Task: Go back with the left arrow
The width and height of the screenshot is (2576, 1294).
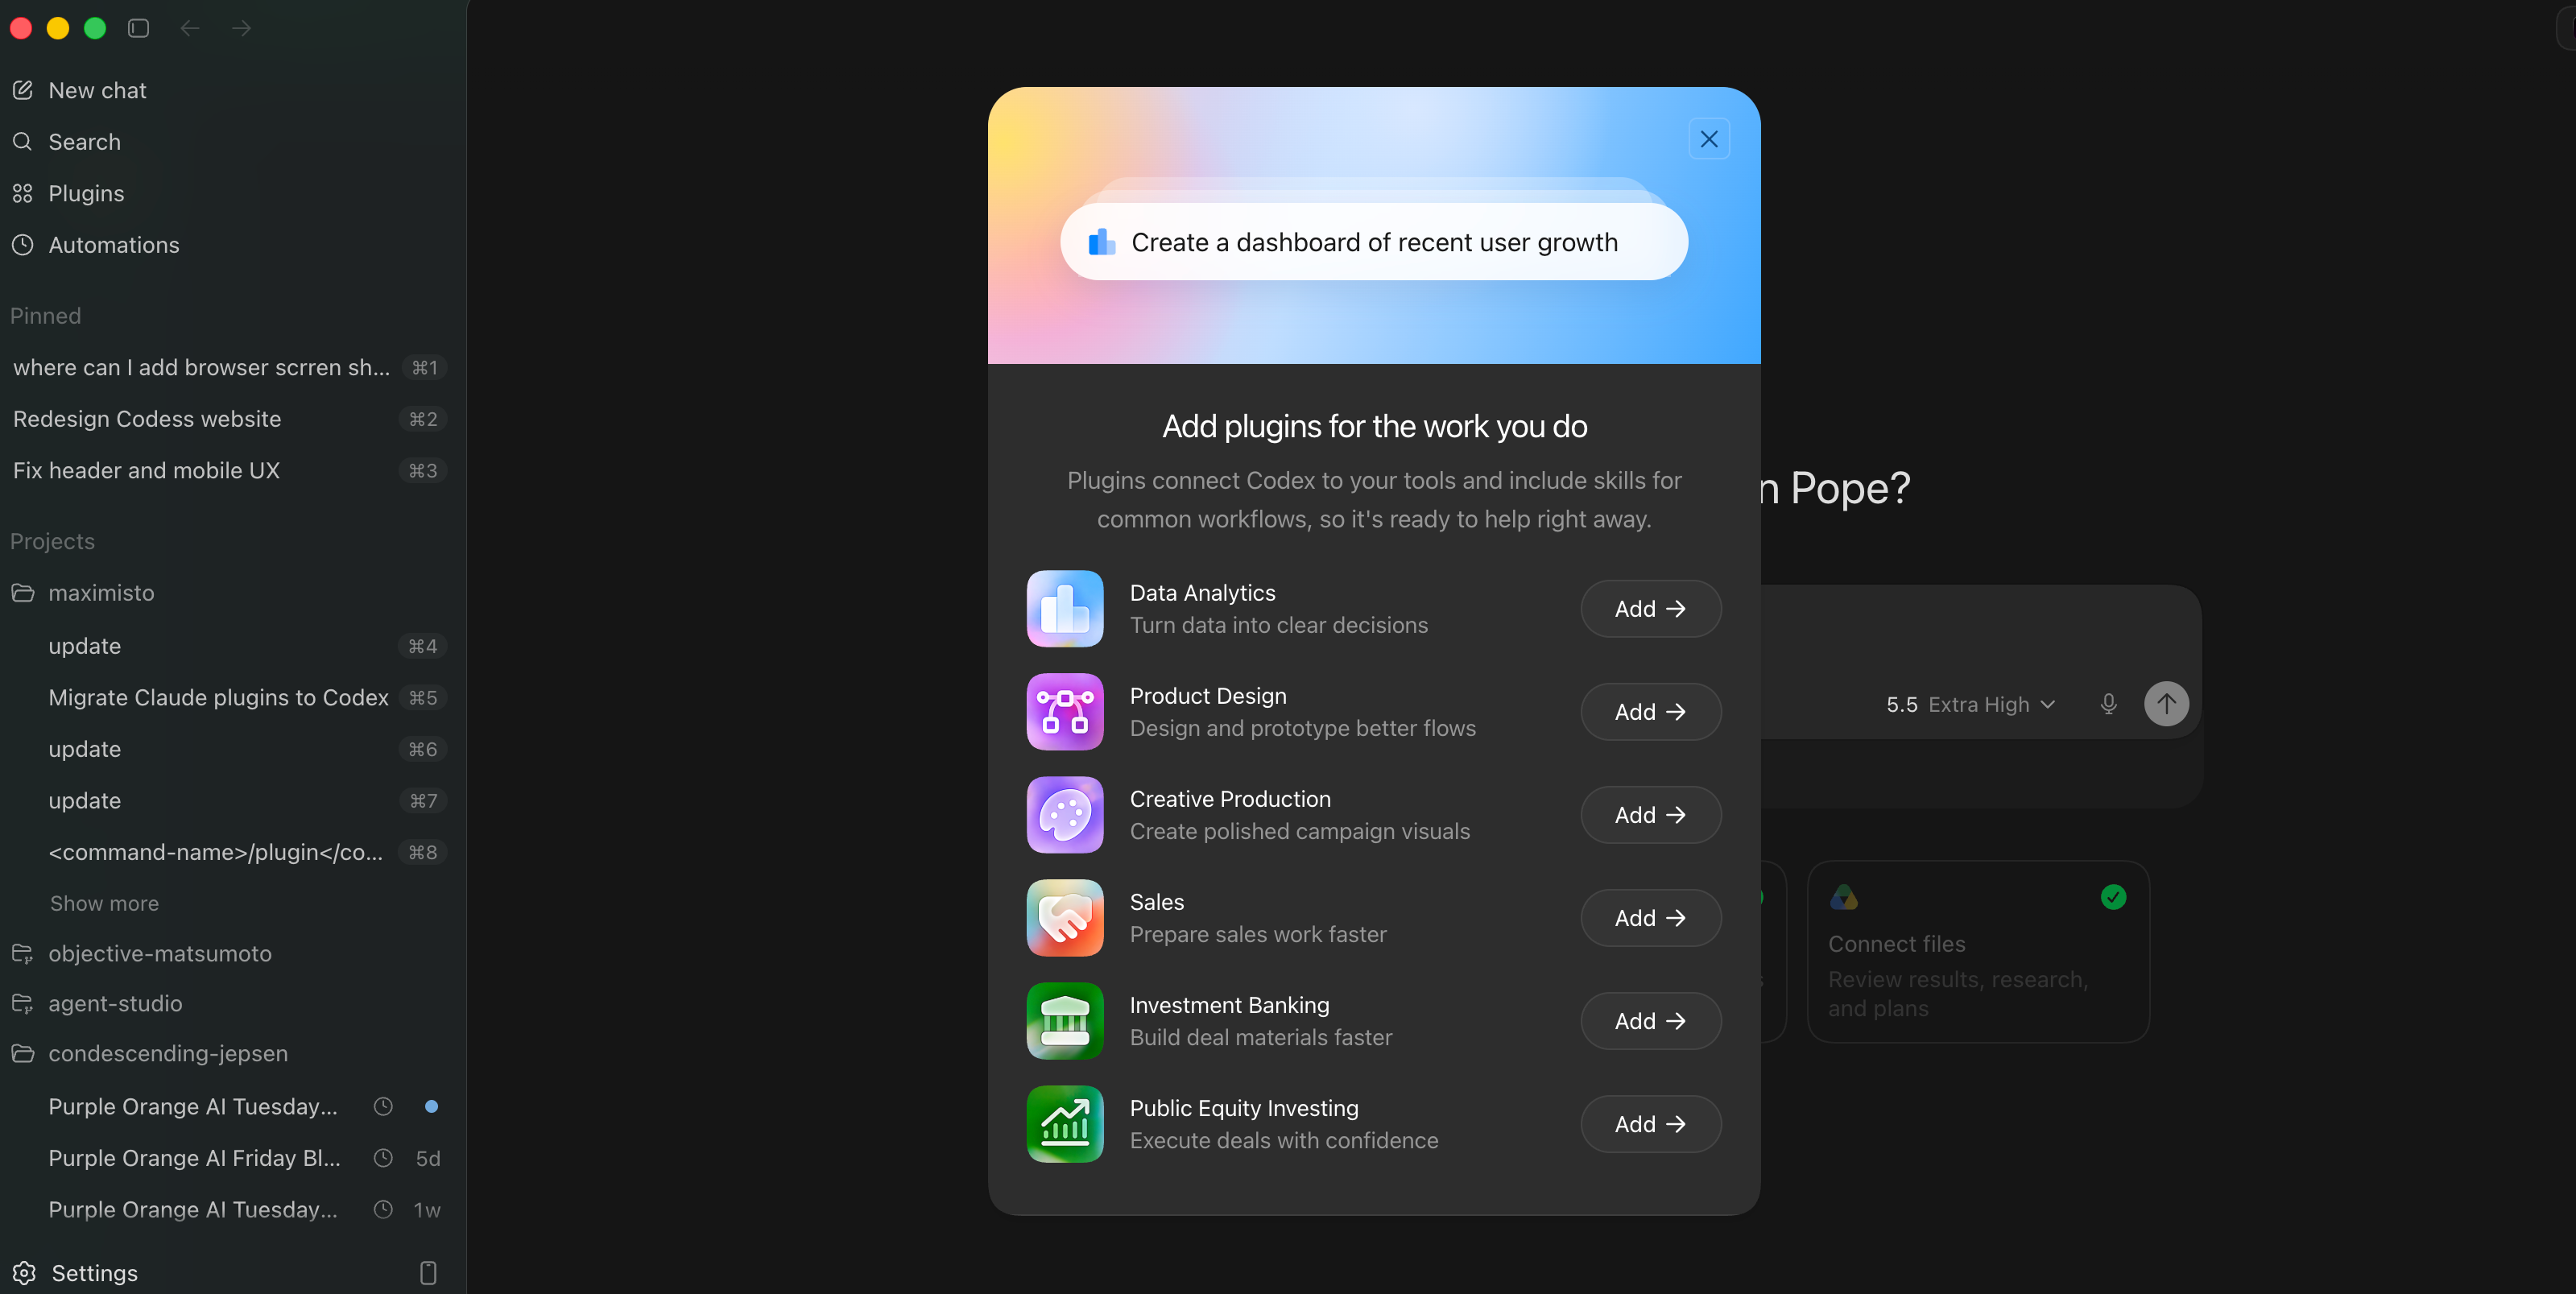Action: pyautogui.click(x=190, y=28)
